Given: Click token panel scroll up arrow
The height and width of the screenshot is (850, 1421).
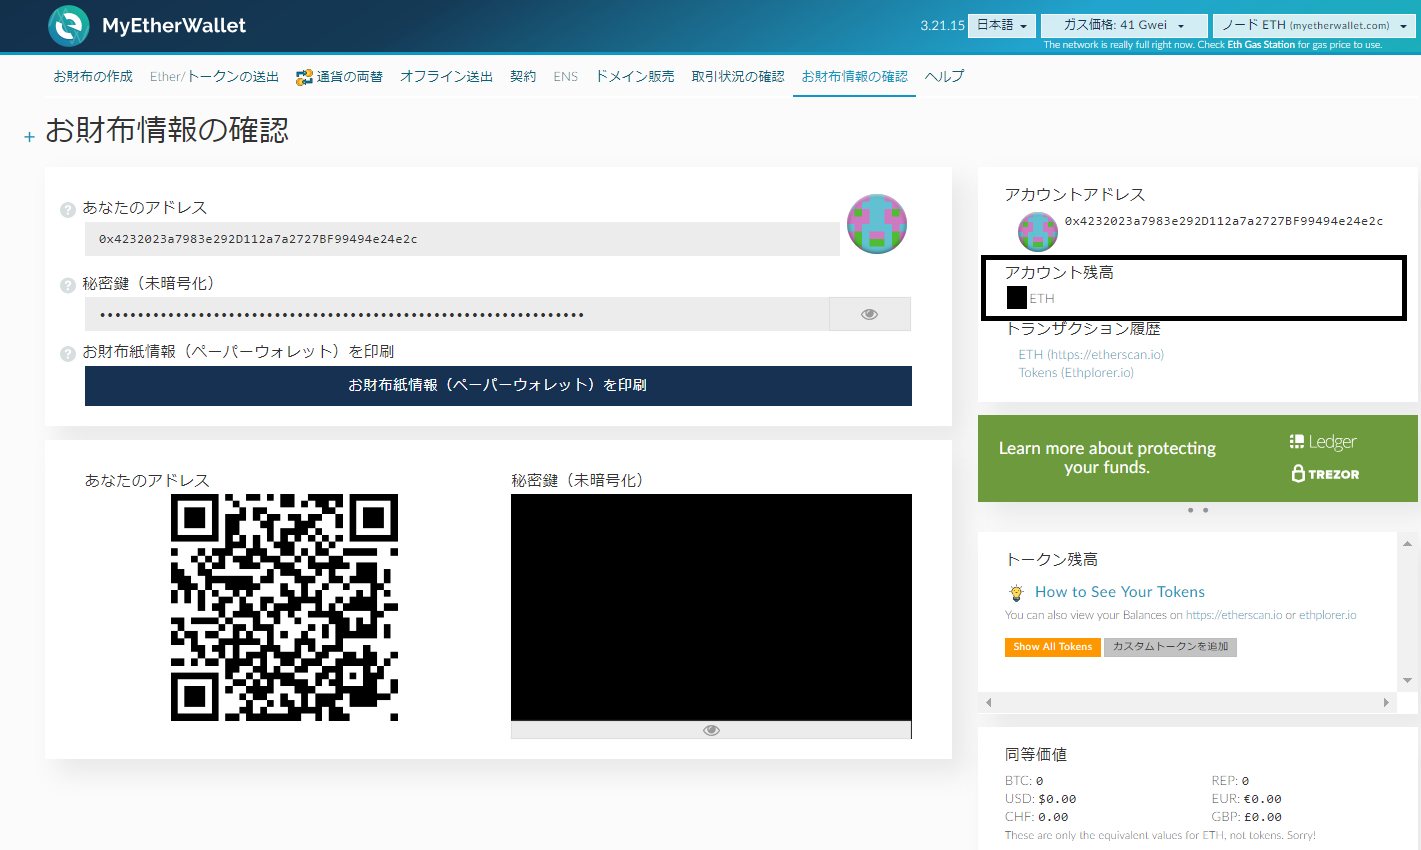Looking at the screenshot, I should (x=1407, y=543).
